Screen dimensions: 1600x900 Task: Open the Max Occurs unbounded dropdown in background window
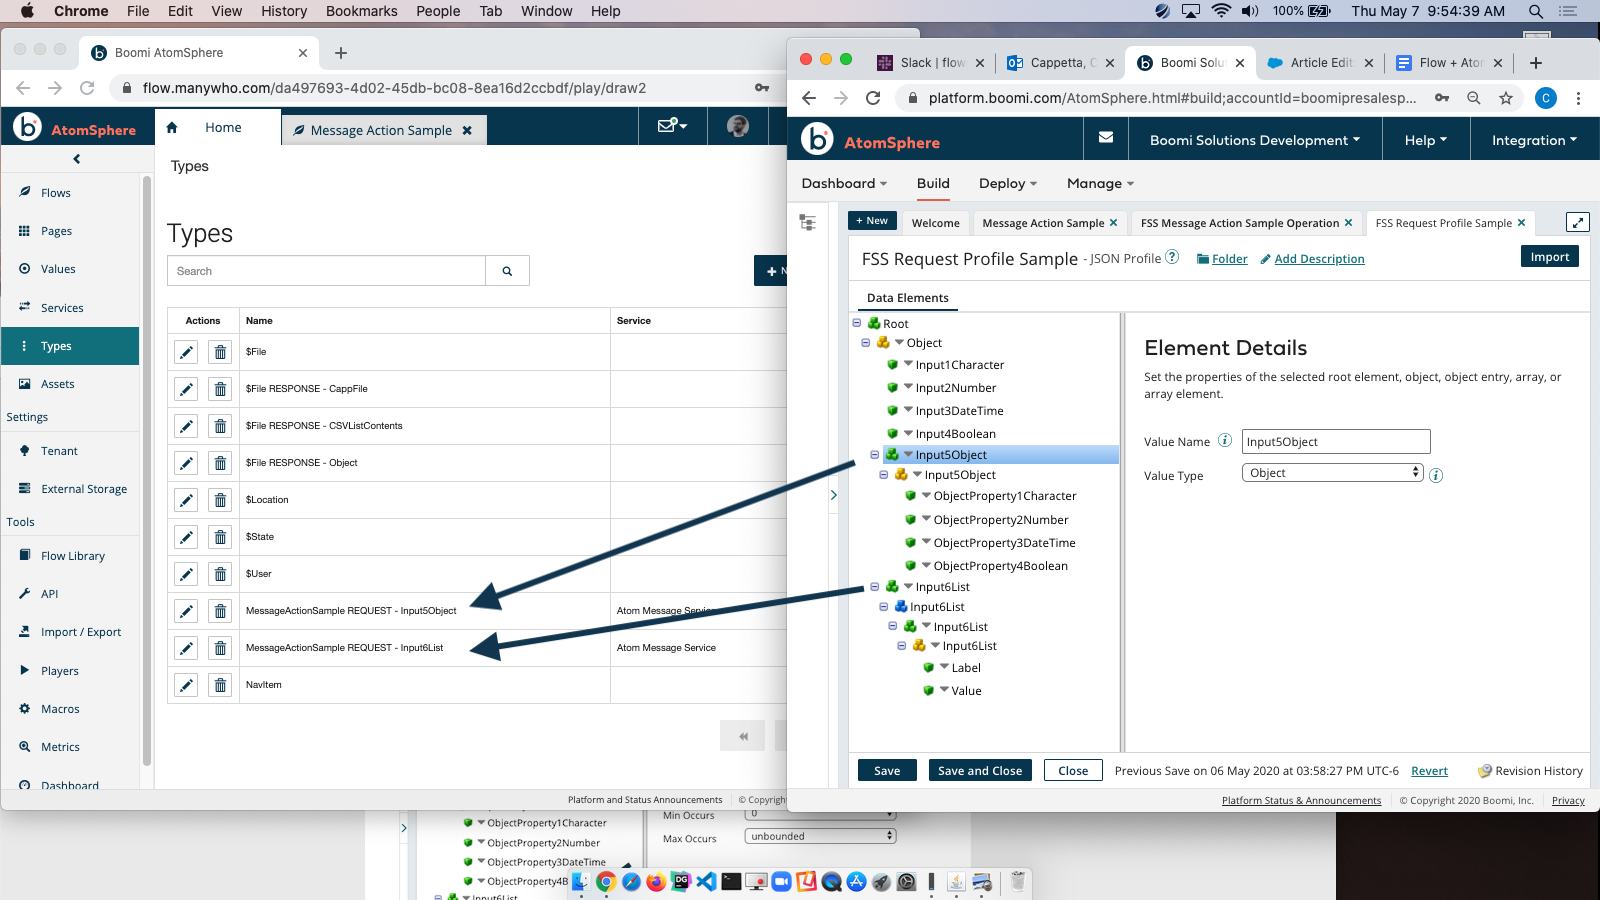click(x=820, y=836)
